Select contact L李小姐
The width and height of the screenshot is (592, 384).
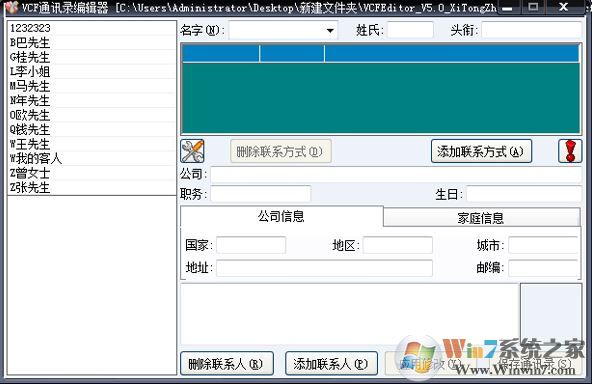[x=92, y=72]
